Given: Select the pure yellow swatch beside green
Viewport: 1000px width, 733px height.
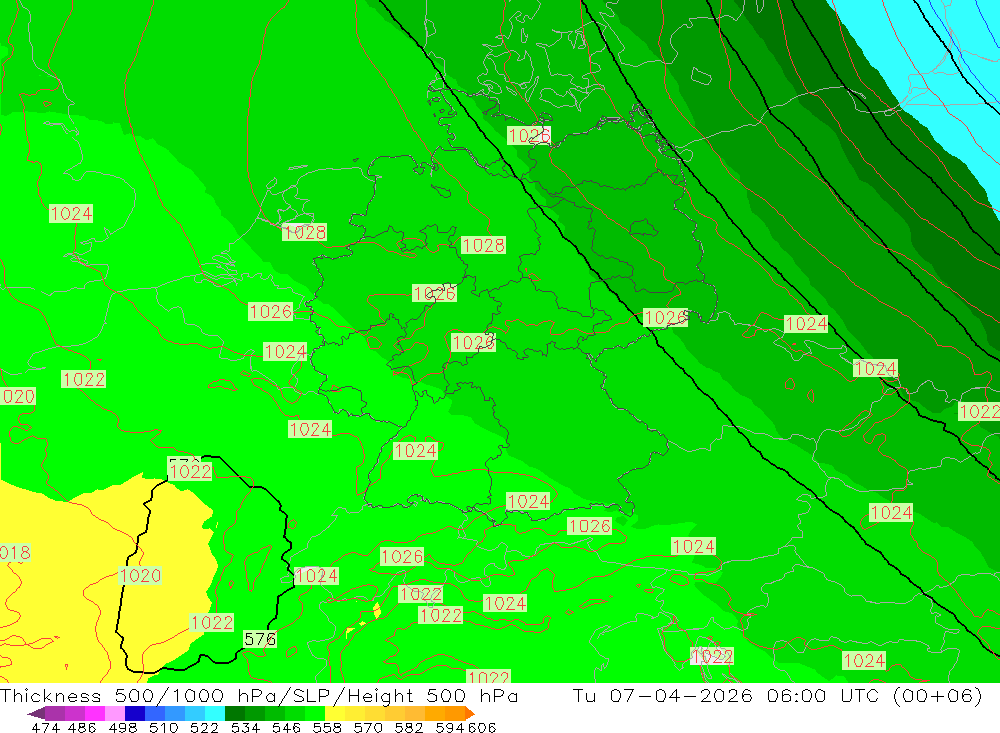Looking at the screenshot, I should click(335, 713).
